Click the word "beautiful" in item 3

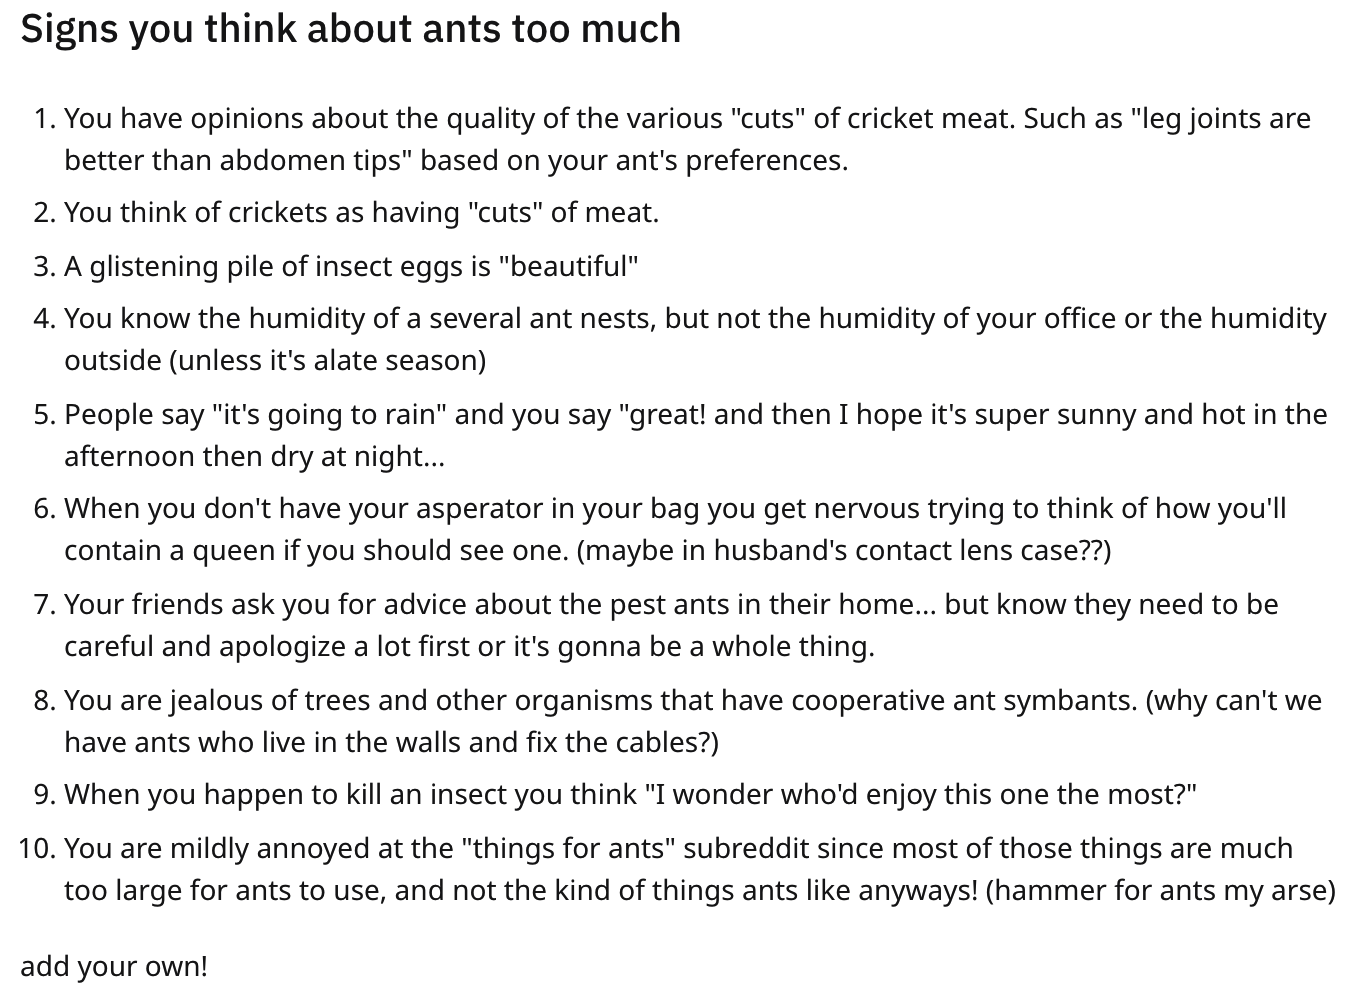(x=568, y=266)
